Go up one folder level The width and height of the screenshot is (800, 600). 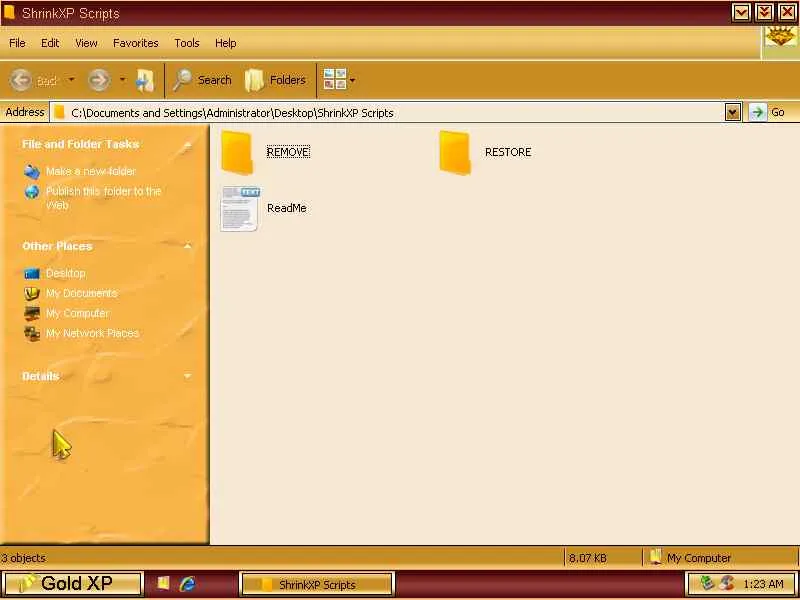coord(145,81)
